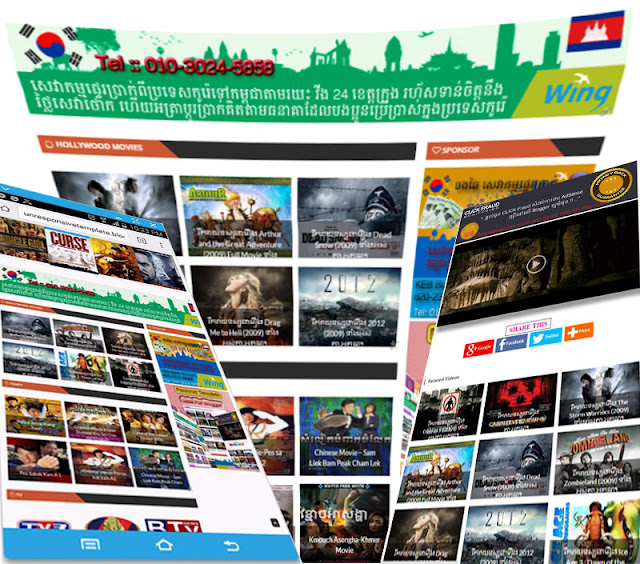Click the phone browser URL address bar

point(76,224)
